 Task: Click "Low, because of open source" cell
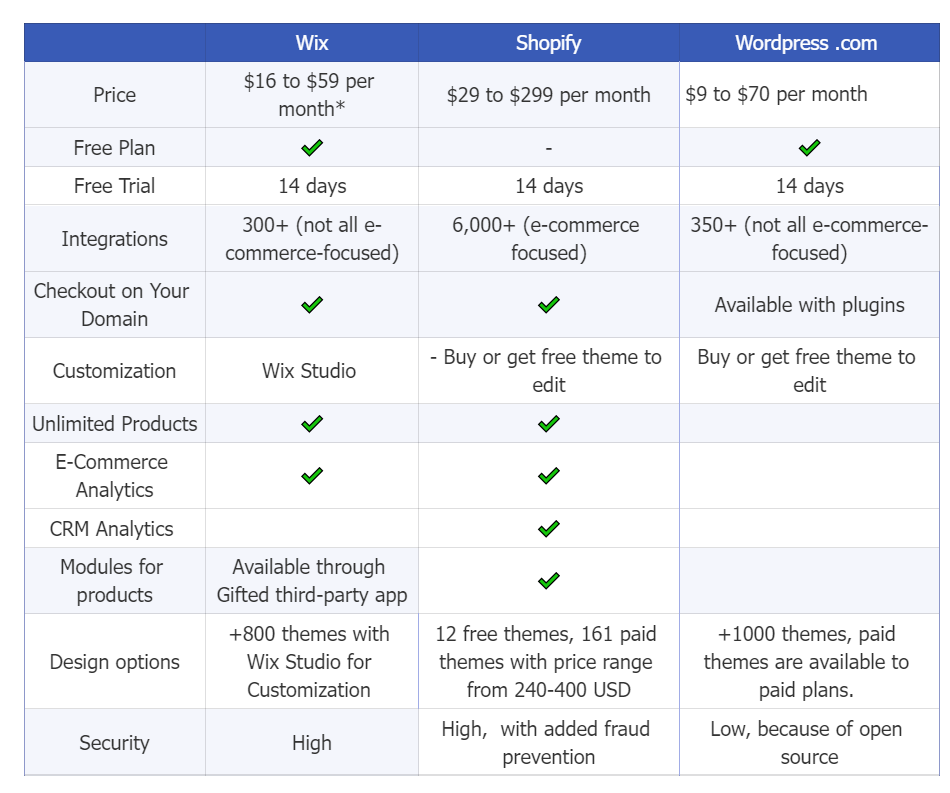pos(809,743)
